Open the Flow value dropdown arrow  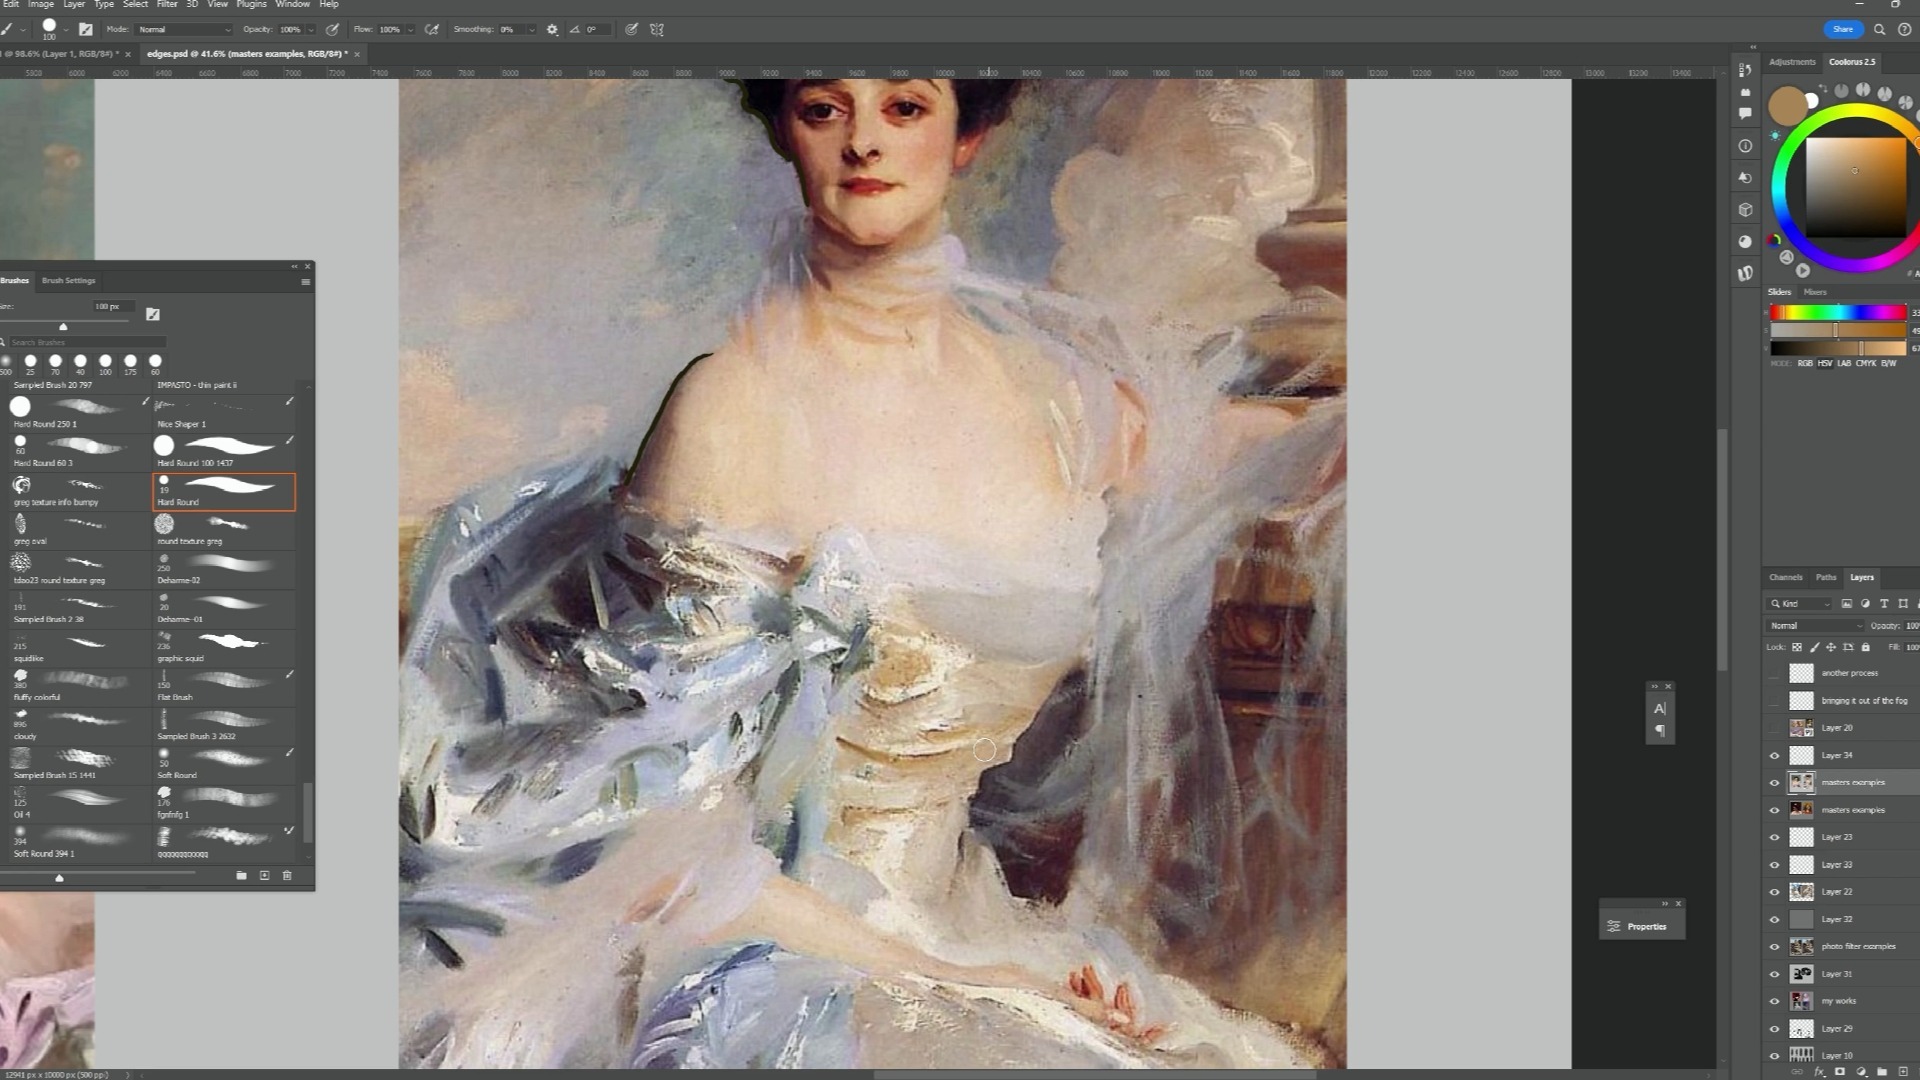pos(410,30)
